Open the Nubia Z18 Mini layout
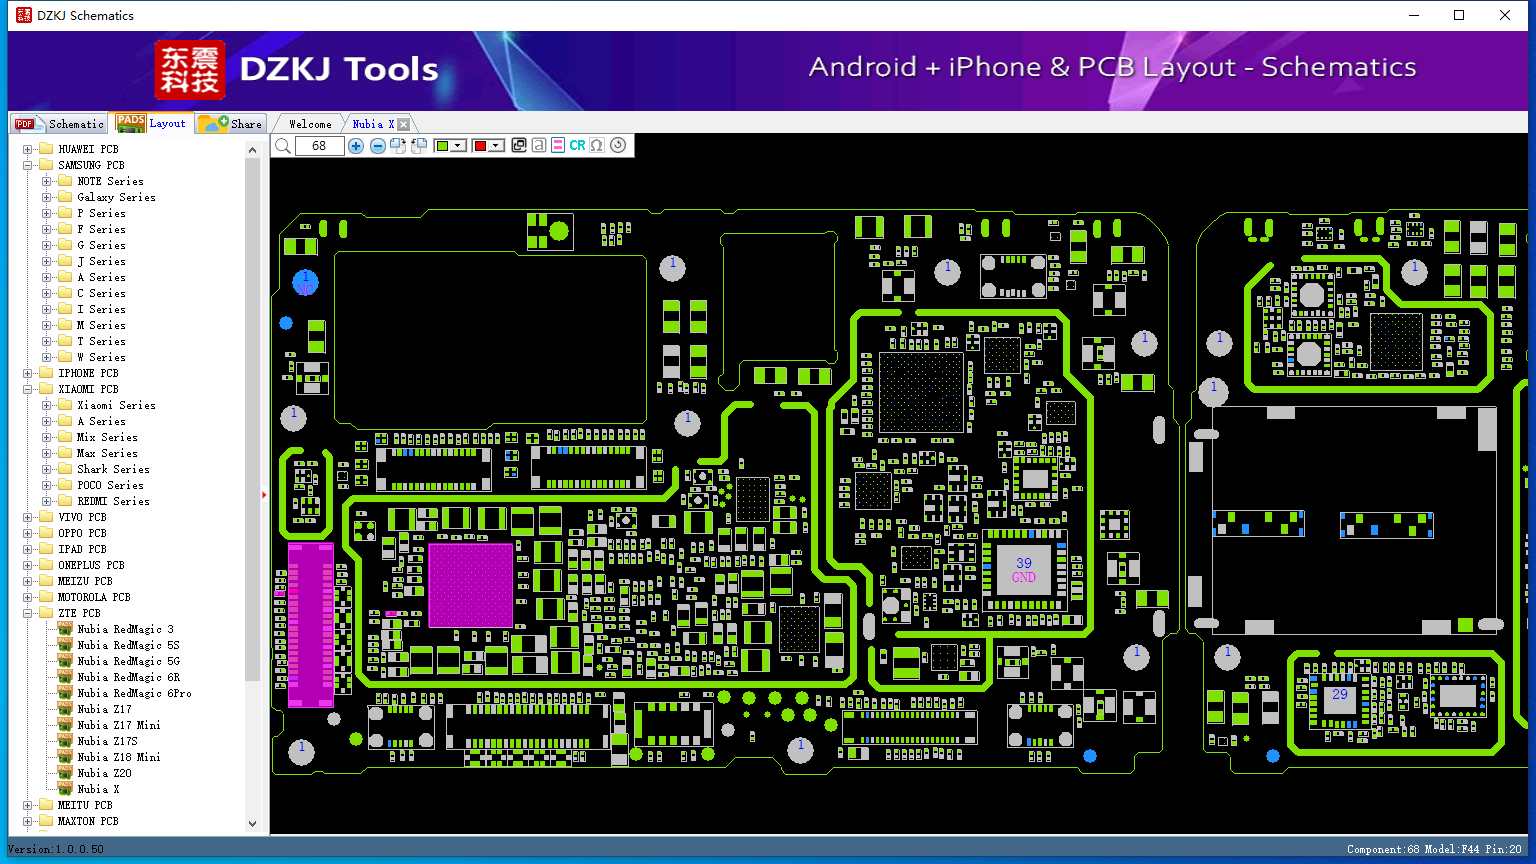 [119, 757]
